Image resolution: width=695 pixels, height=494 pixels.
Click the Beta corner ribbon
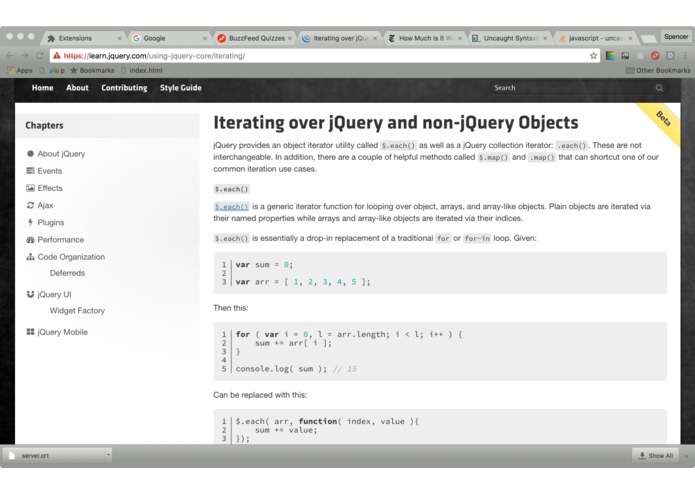coord(662,120)
